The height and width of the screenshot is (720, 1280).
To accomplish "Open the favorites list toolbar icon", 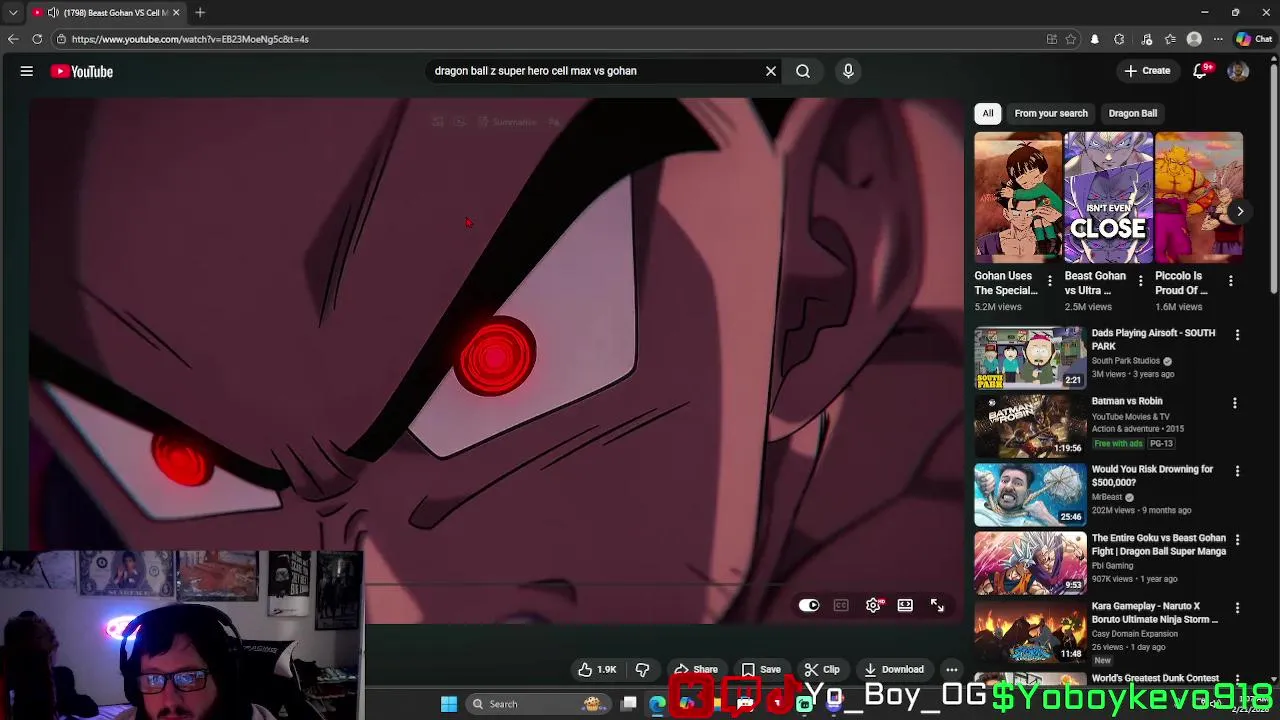I will [1170, 39].
